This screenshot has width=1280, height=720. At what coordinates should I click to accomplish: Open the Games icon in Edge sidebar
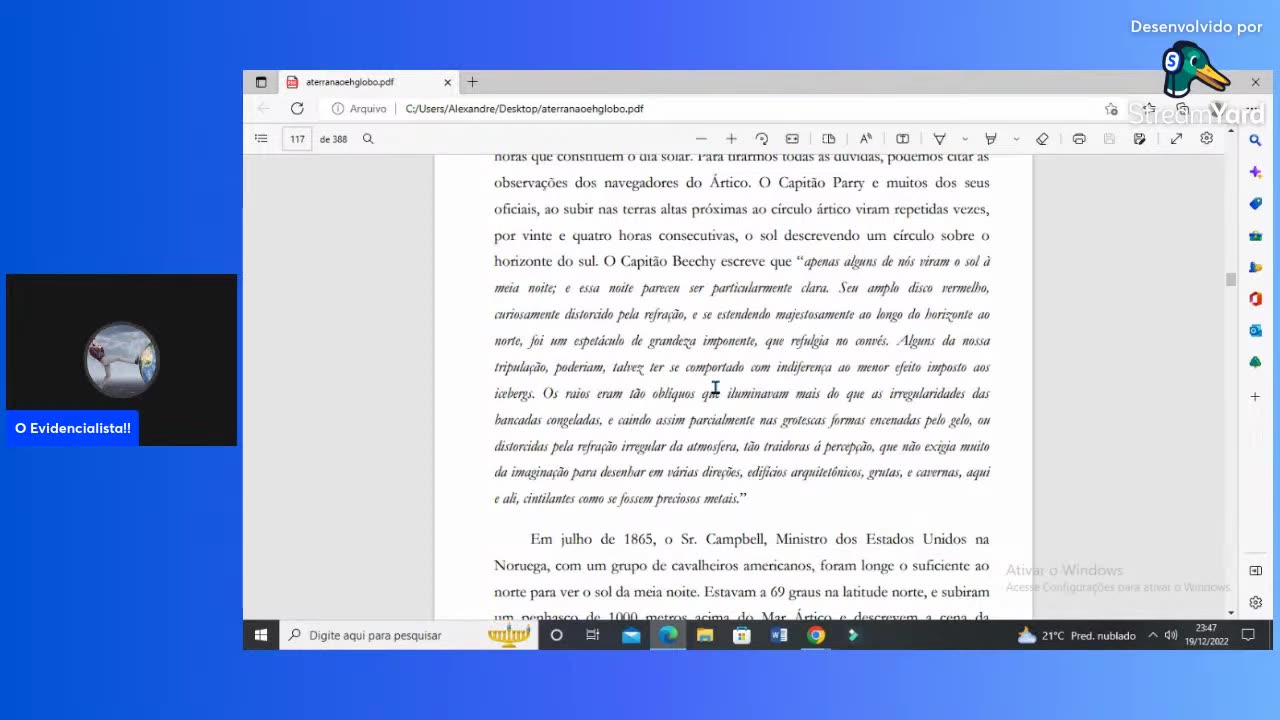(1255, 267)
